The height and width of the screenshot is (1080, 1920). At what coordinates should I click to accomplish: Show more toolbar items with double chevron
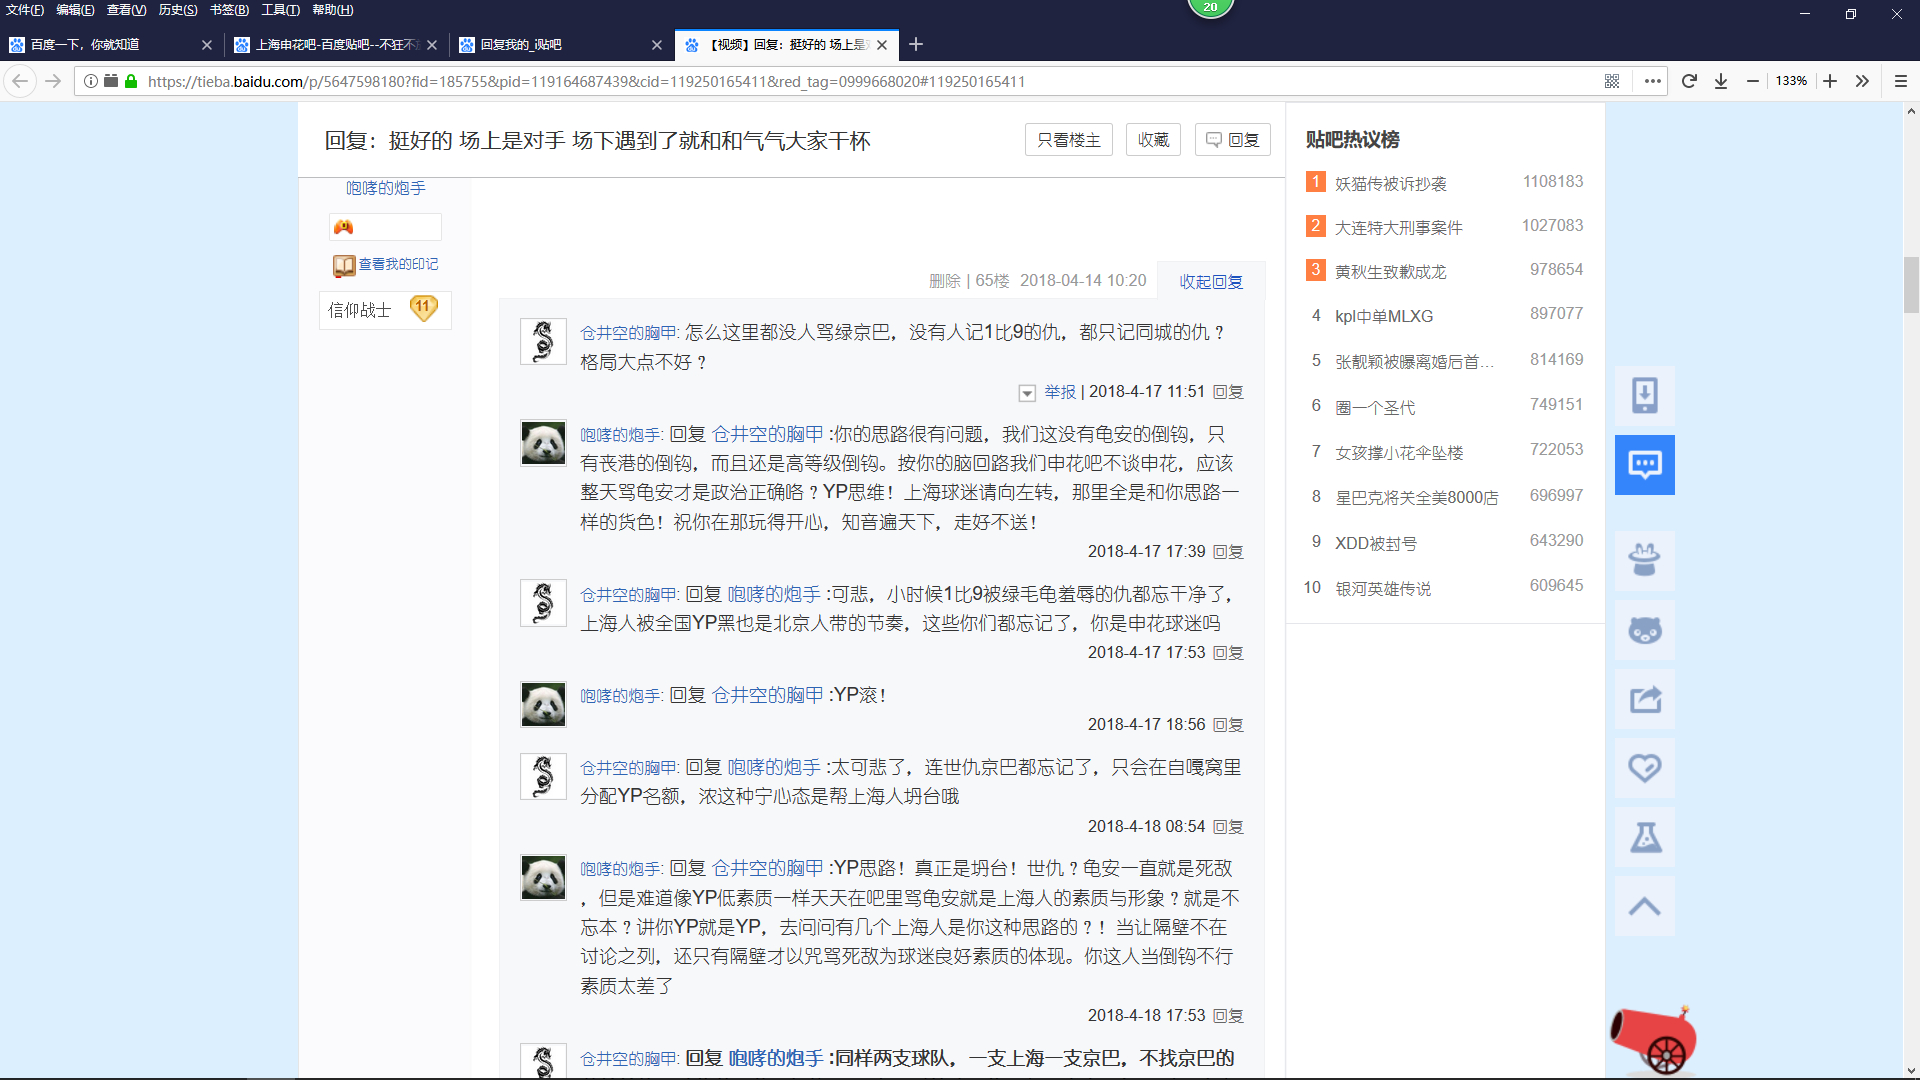pyautogui.click(x=1862, y=81)
